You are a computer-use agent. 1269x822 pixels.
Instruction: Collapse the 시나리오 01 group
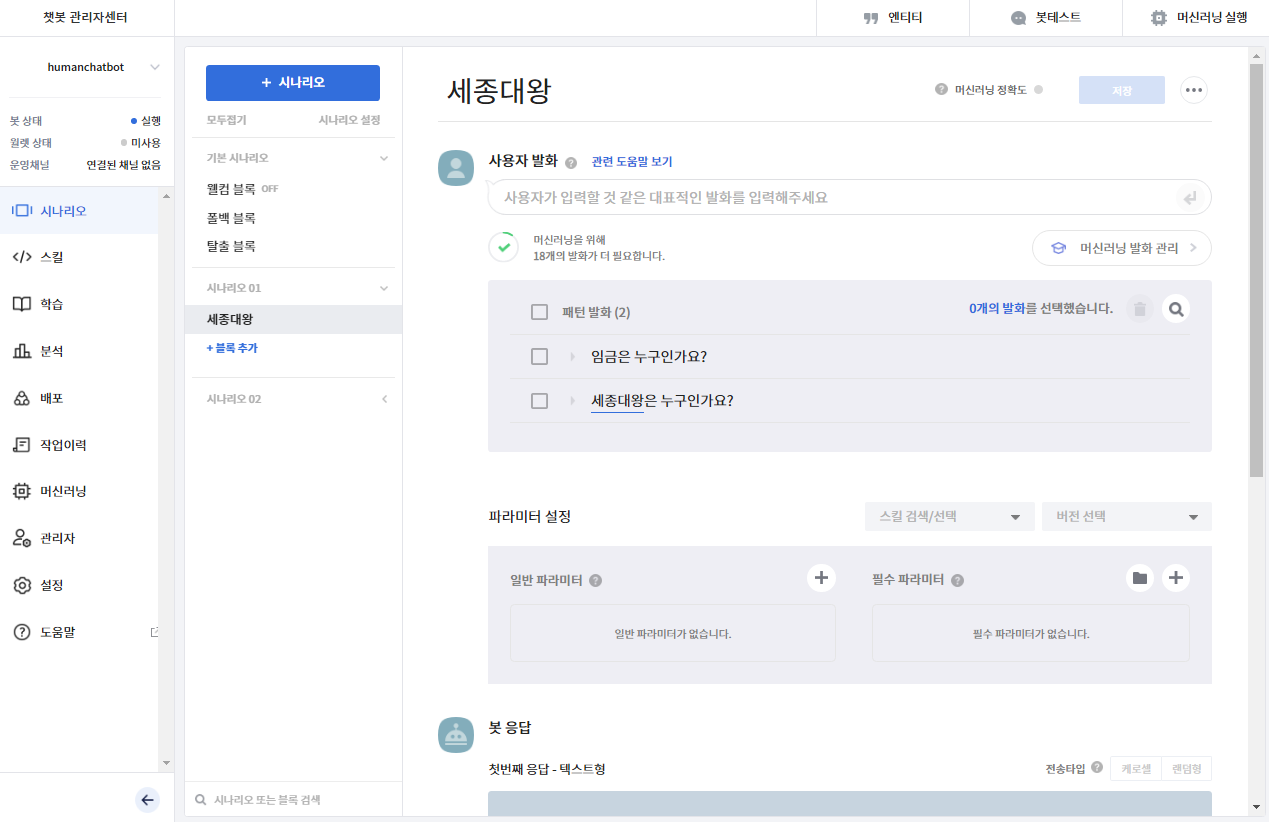(x=383, y=288)
